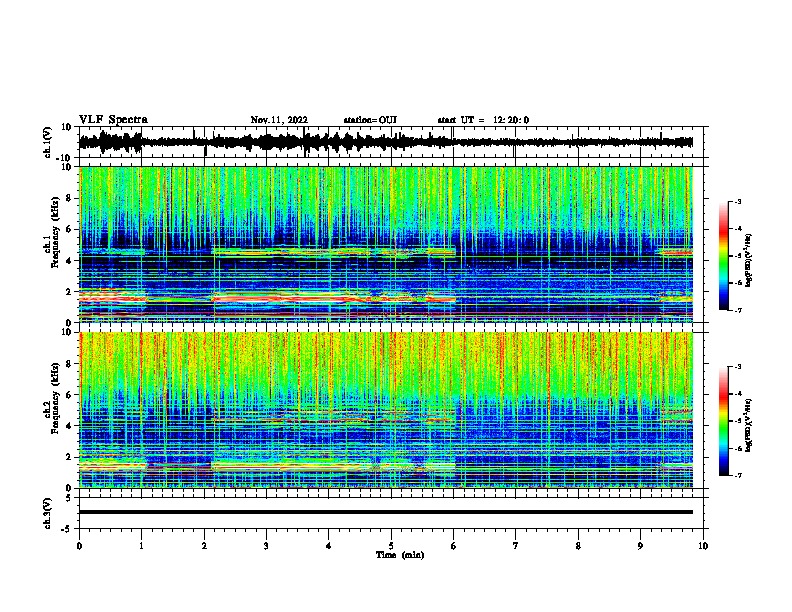Select the date text "Nov.11, 2022"
The height and width of the screenshot is (612, 792).
click(279, 120)
